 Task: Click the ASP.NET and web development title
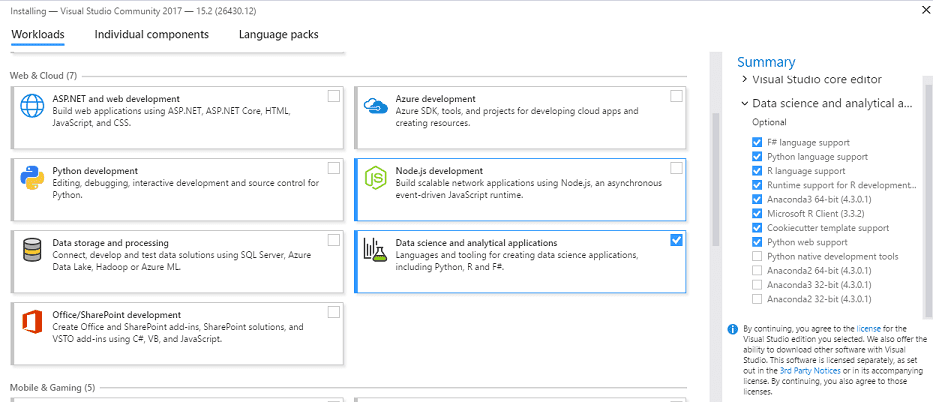click(x=116, y=99)
